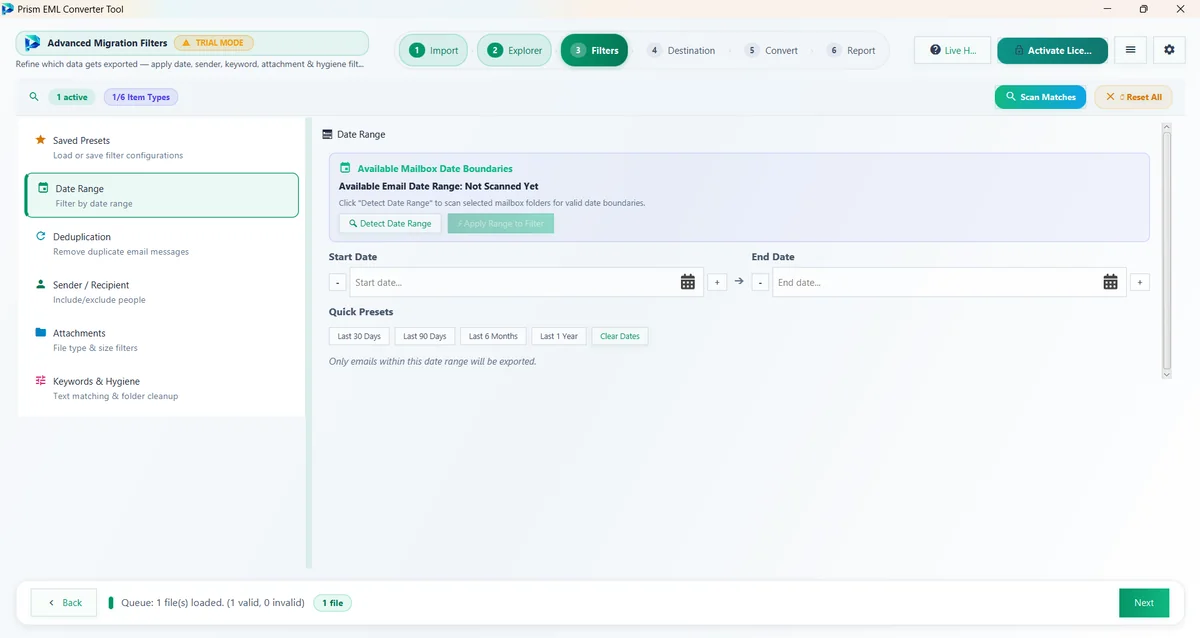Decrease the Start Date with minus button
Image resolution: width=1200 pixels, height=638 pixels.
[x=338, y=283]
